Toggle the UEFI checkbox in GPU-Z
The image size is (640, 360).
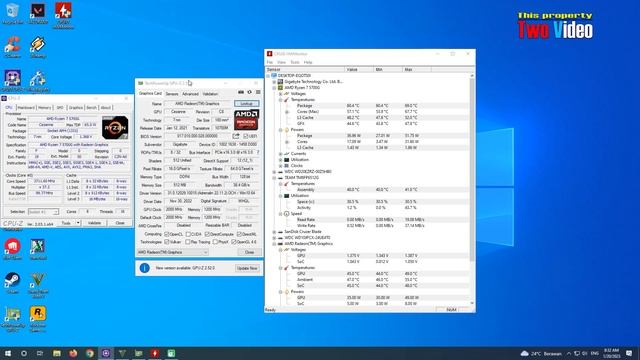click(245, 136)
